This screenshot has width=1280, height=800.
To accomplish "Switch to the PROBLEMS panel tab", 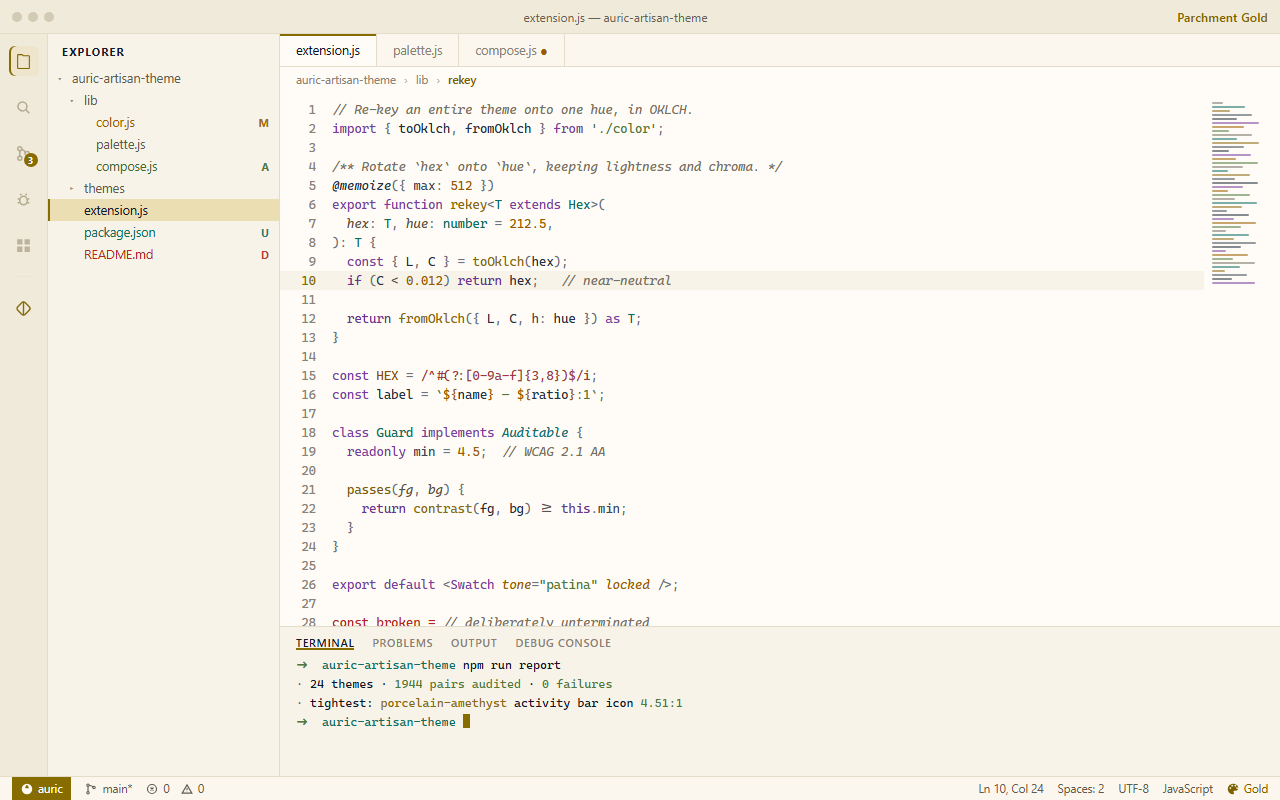I will [x=402, y=643].
